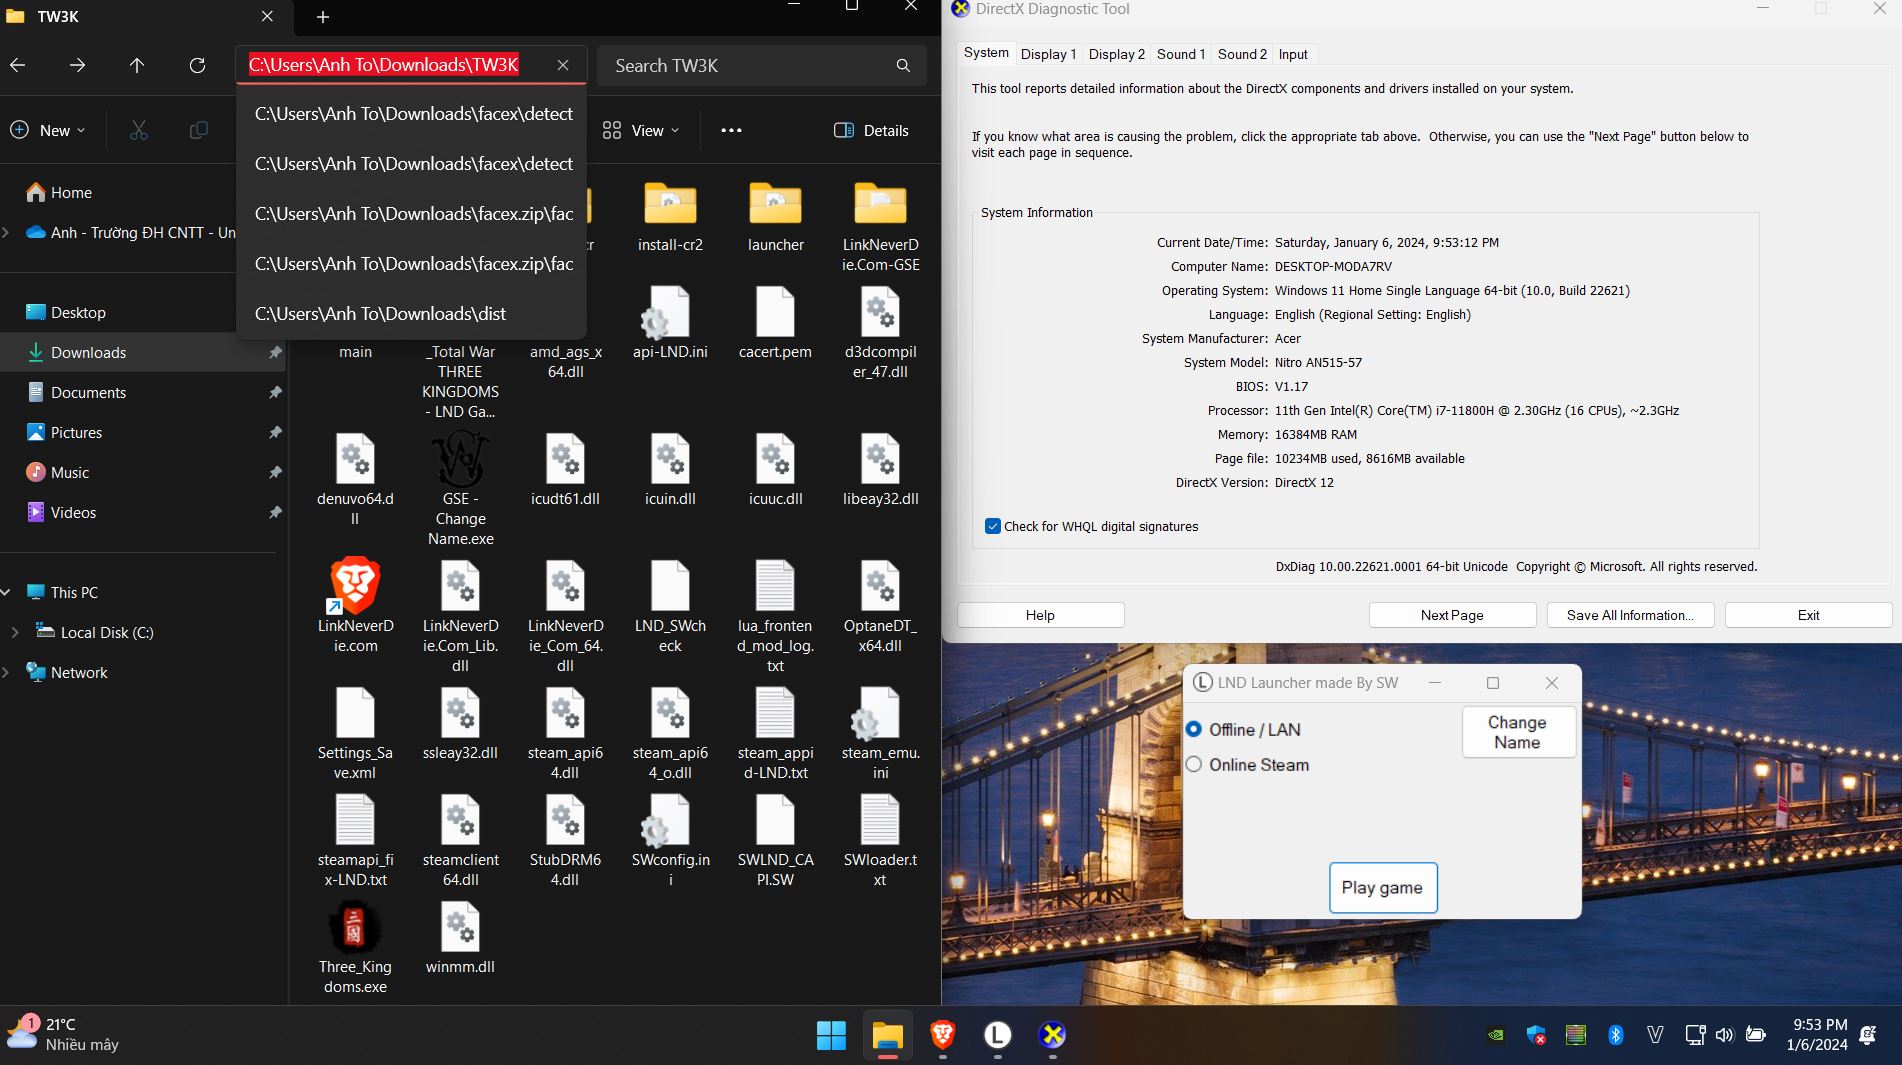Open the View dropdown menu
1902x1065 pixels.
pos(641,131)
